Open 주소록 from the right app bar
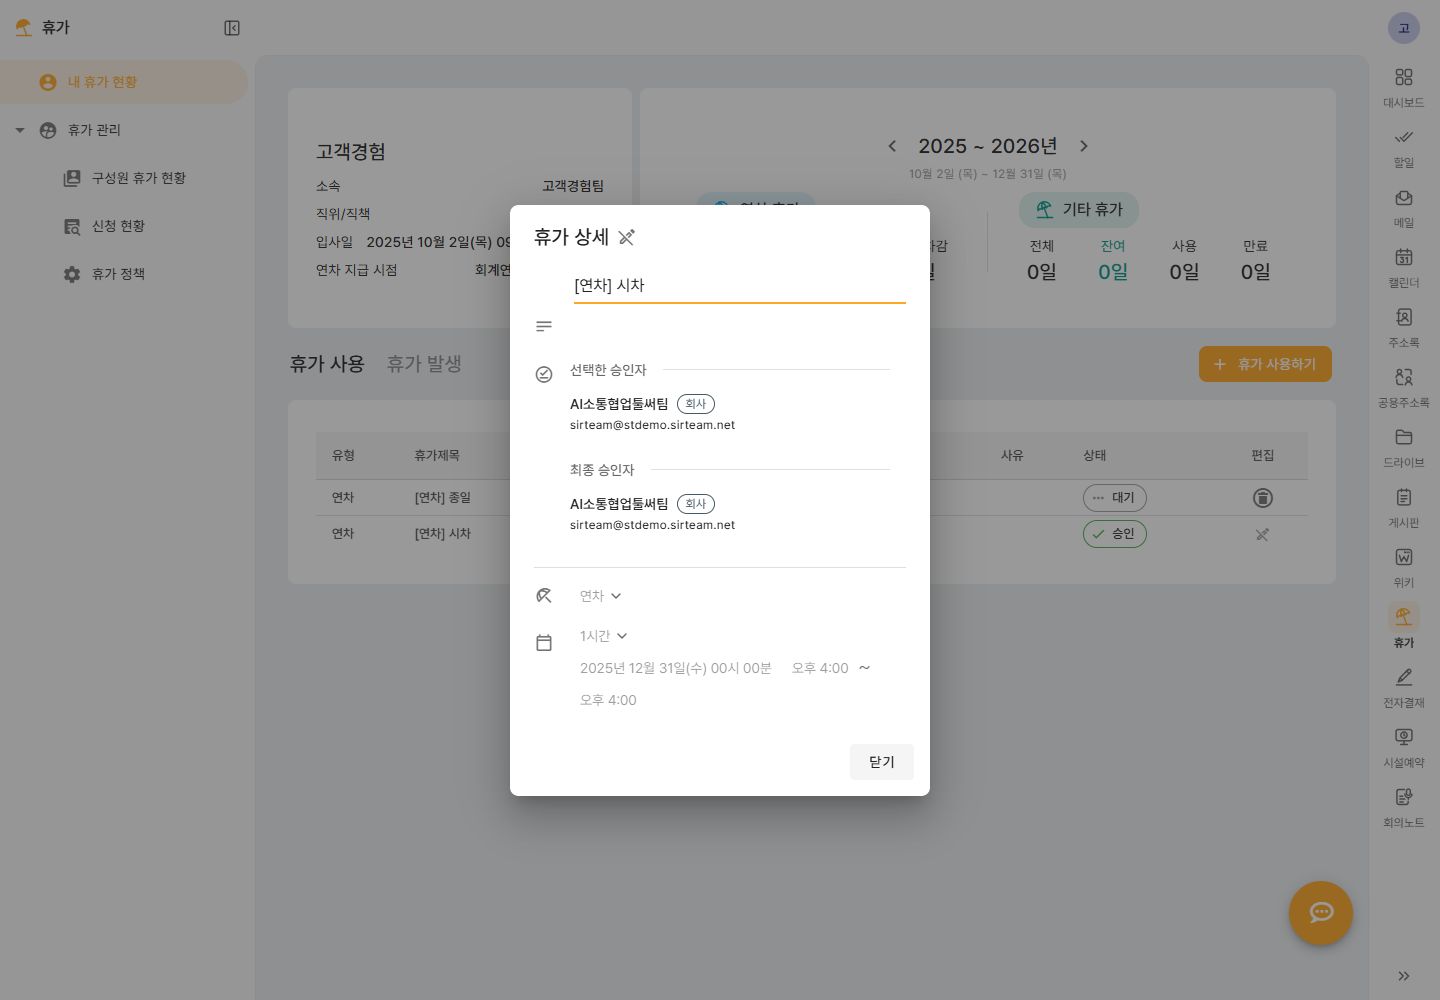Viewport: 1440px width, 1000px height. pyautogui.click(x=1404, y=327)
